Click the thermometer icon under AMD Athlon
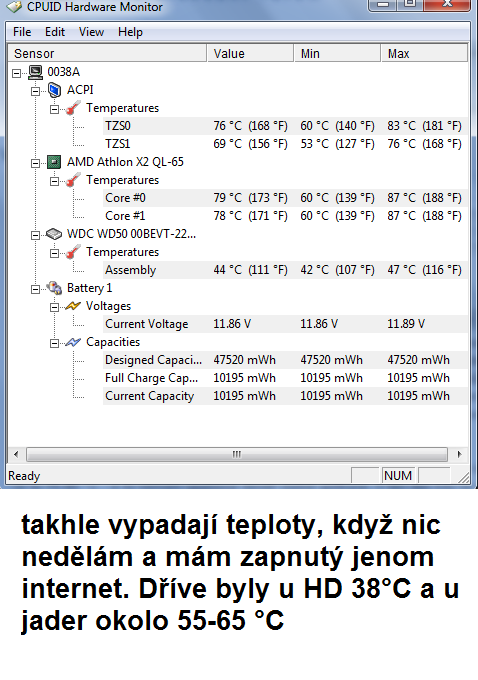This screenshot has width=478, height=680. click(x=73, y=180)
